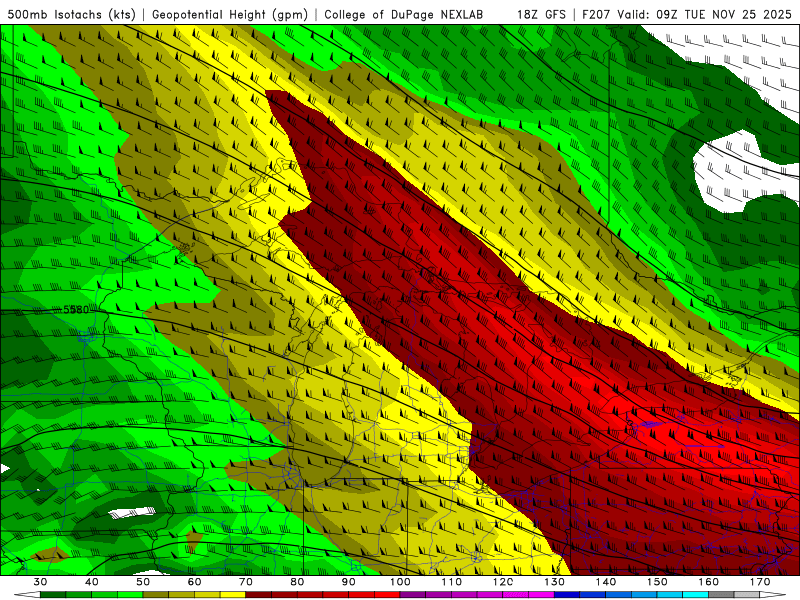Click the '140' value on the color scale

point(606,582)
